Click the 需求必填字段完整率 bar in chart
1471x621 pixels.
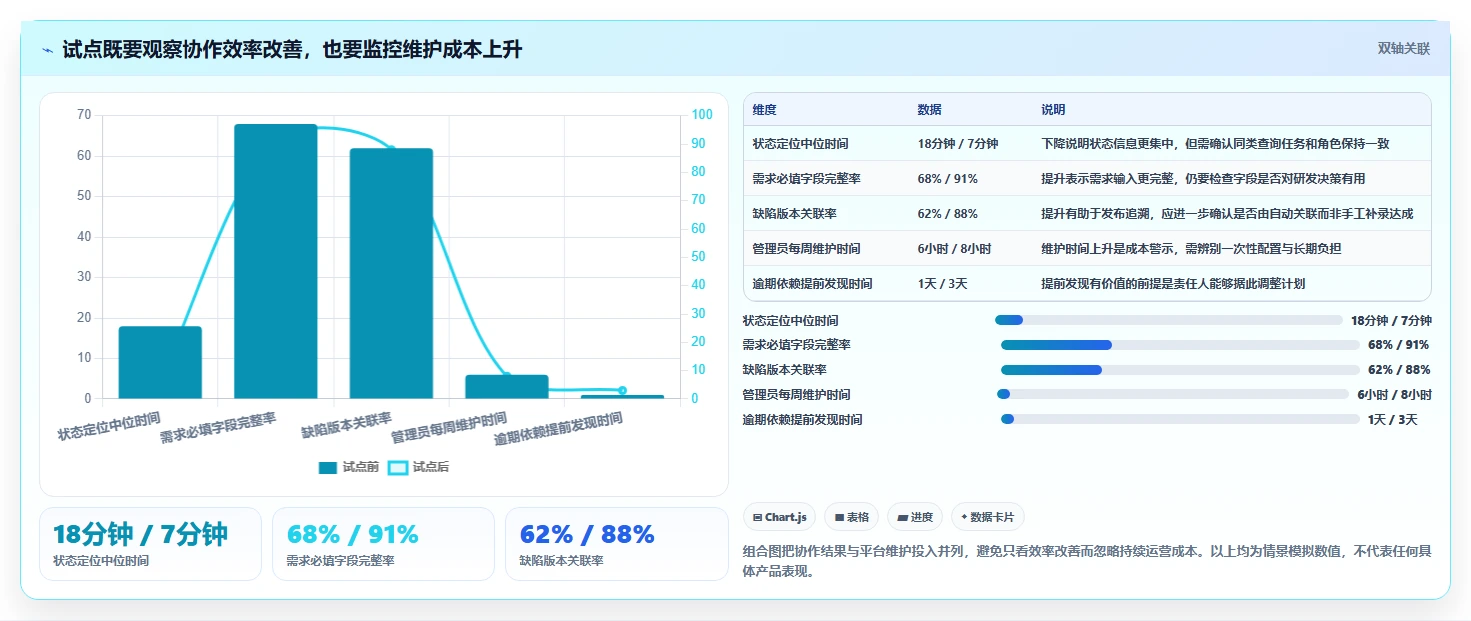tap(276, 261)
